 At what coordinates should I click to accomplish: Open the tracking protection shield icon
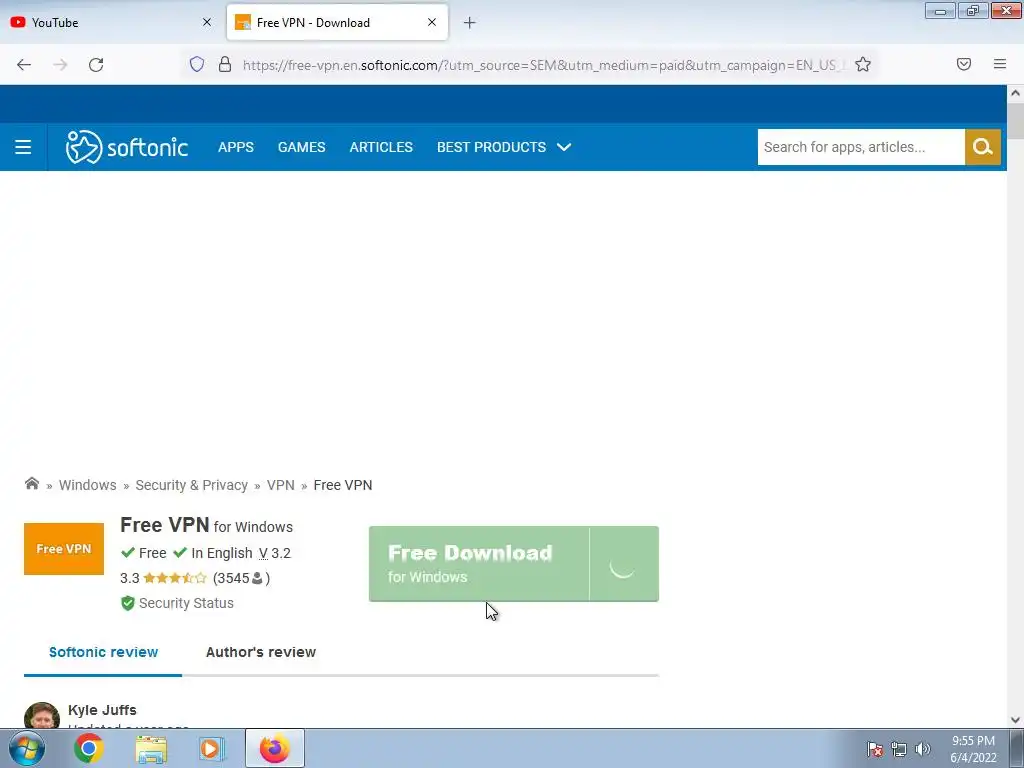tap(197, 64)
